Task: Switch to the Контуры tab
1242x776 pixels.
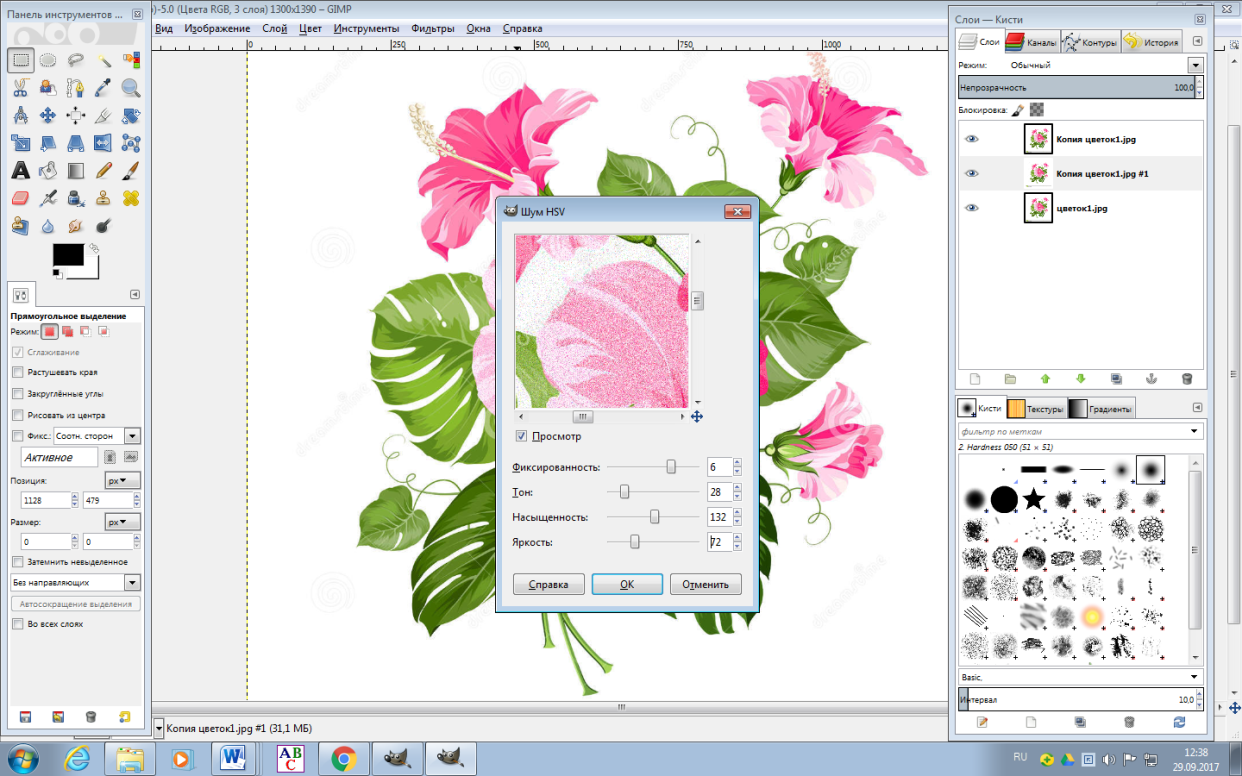Action: pyautogui.click(x=1089, y=42)
